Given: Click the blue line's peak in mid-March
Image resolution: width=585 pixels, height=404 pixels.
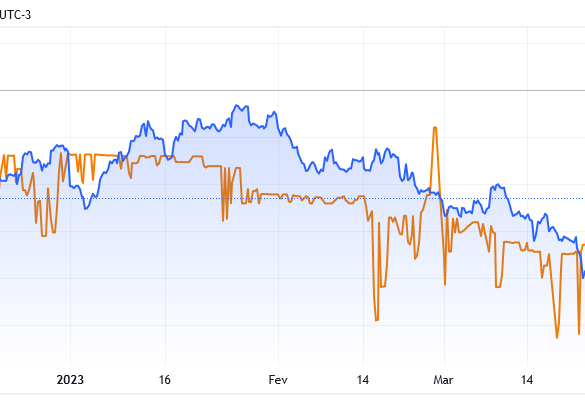Looking at the screenshot, I should [x=497, y=185].
